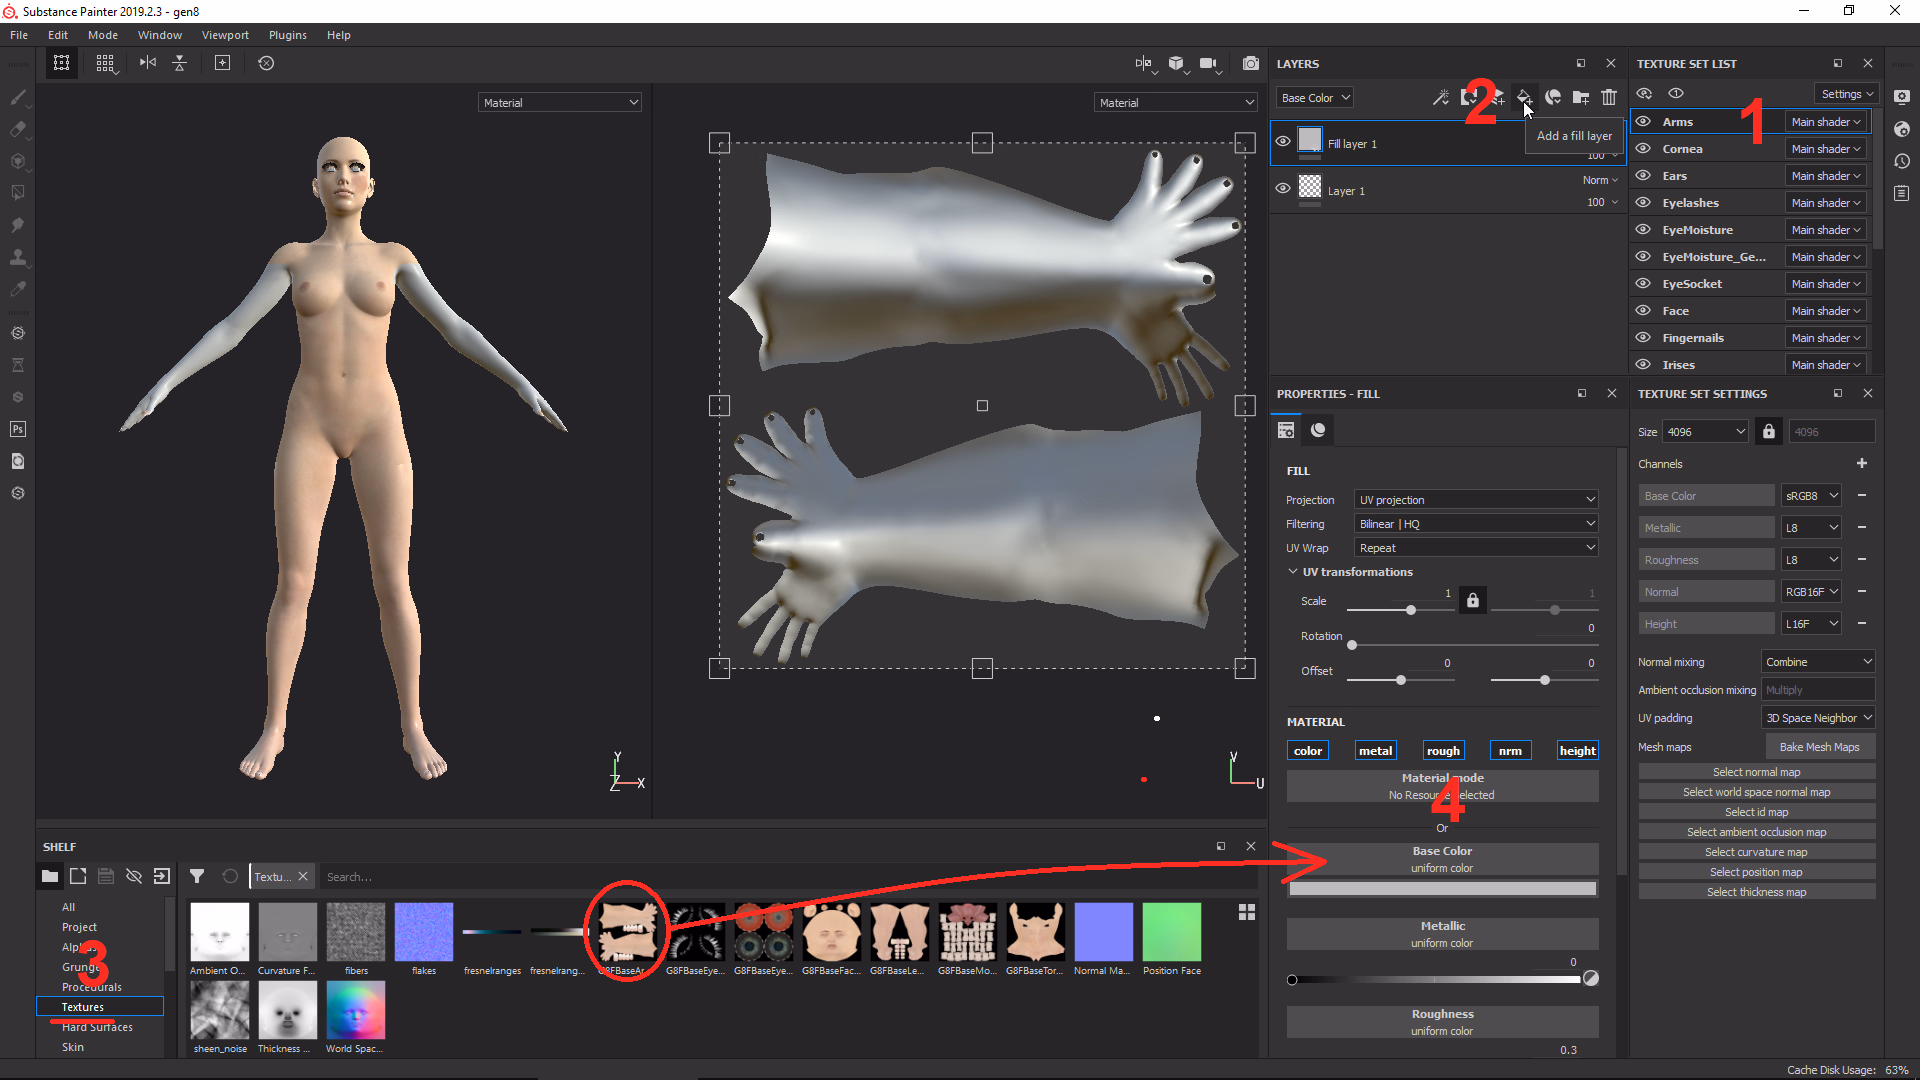Switch viewport perspective cube icon
1920x1080 pixels.
pos(1177,63)
